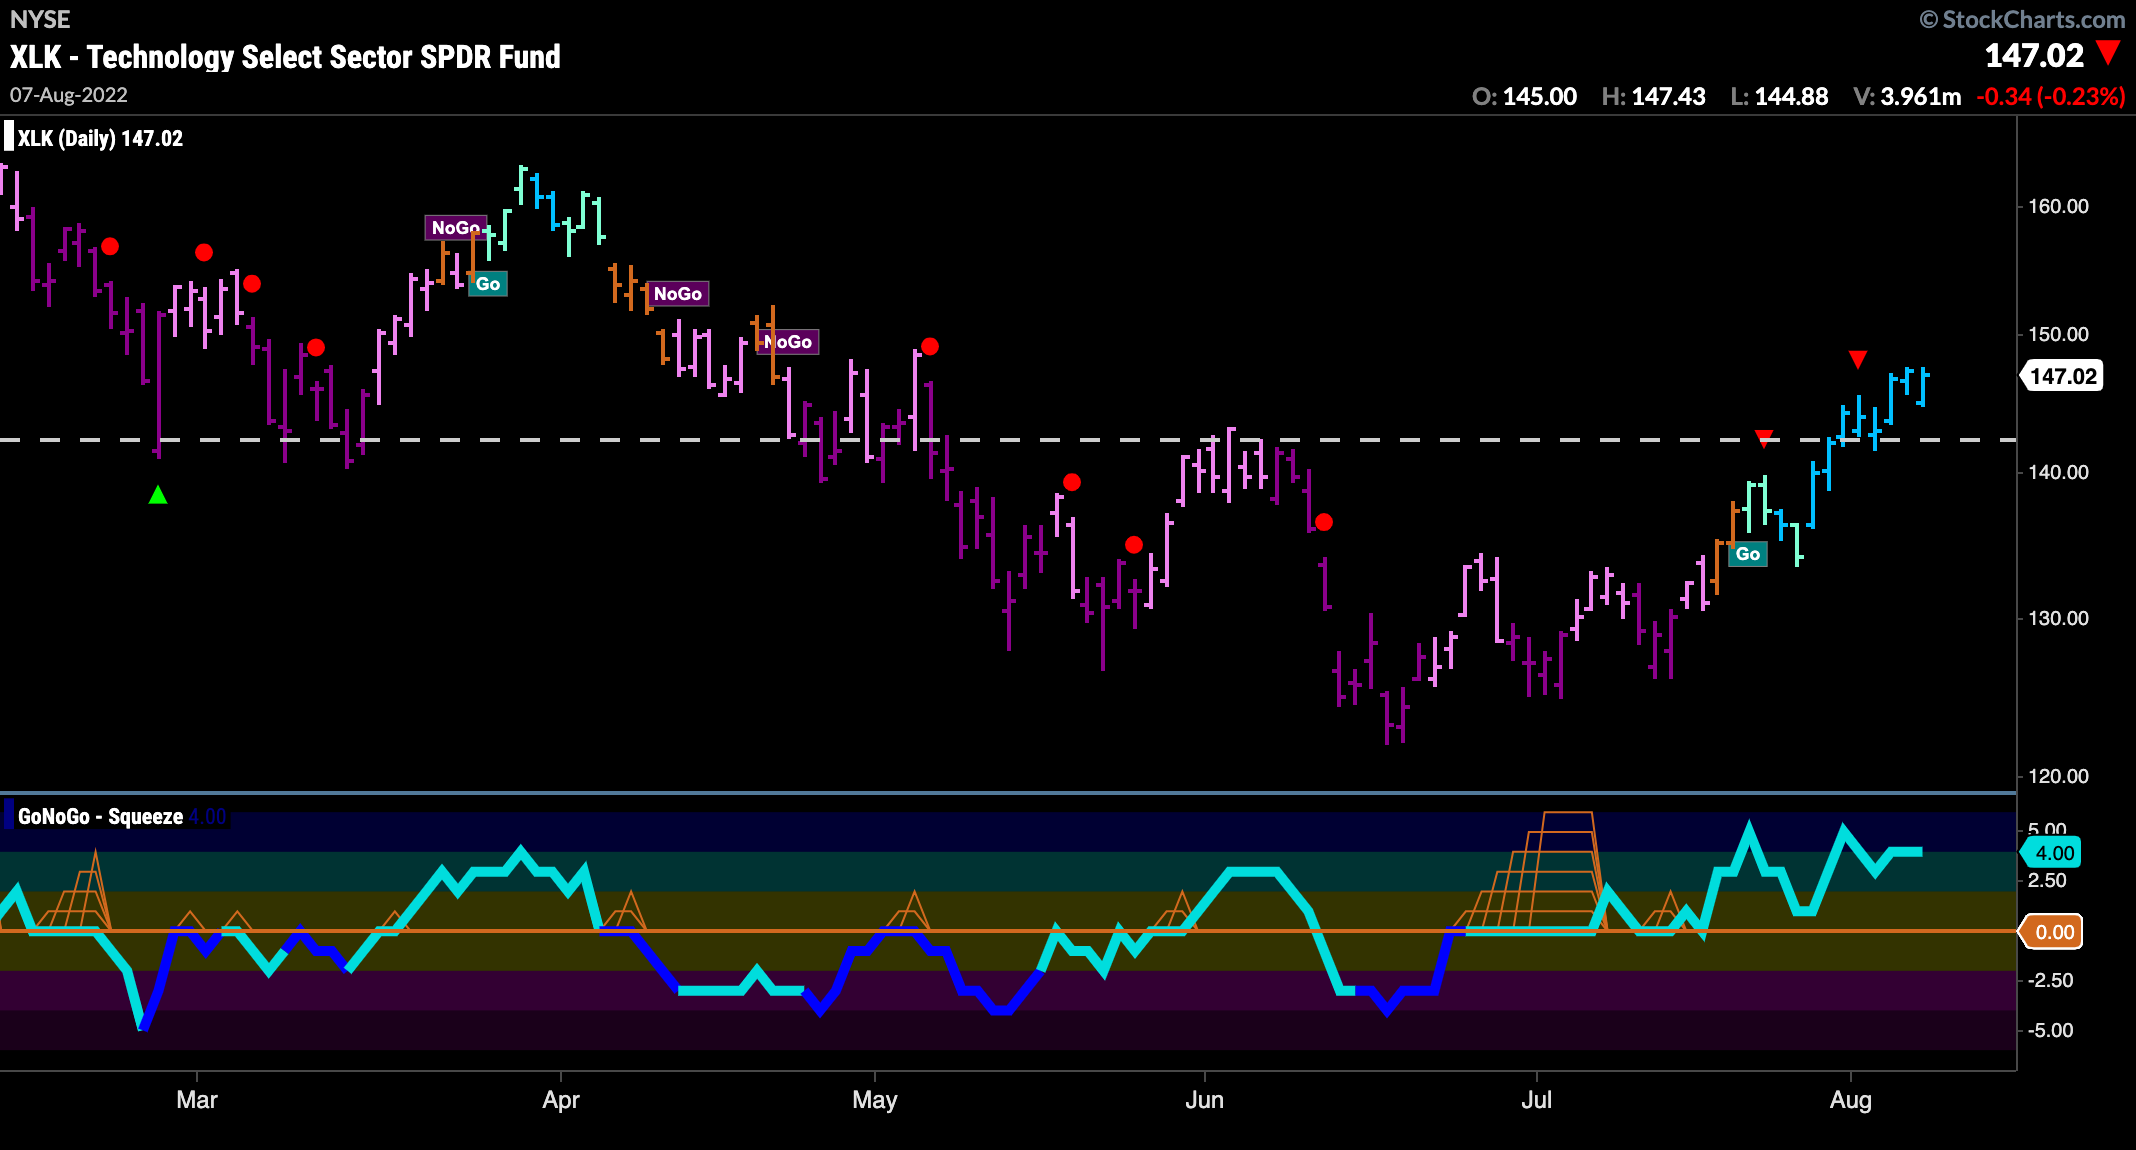Click the NYSE exchange label

40,19
